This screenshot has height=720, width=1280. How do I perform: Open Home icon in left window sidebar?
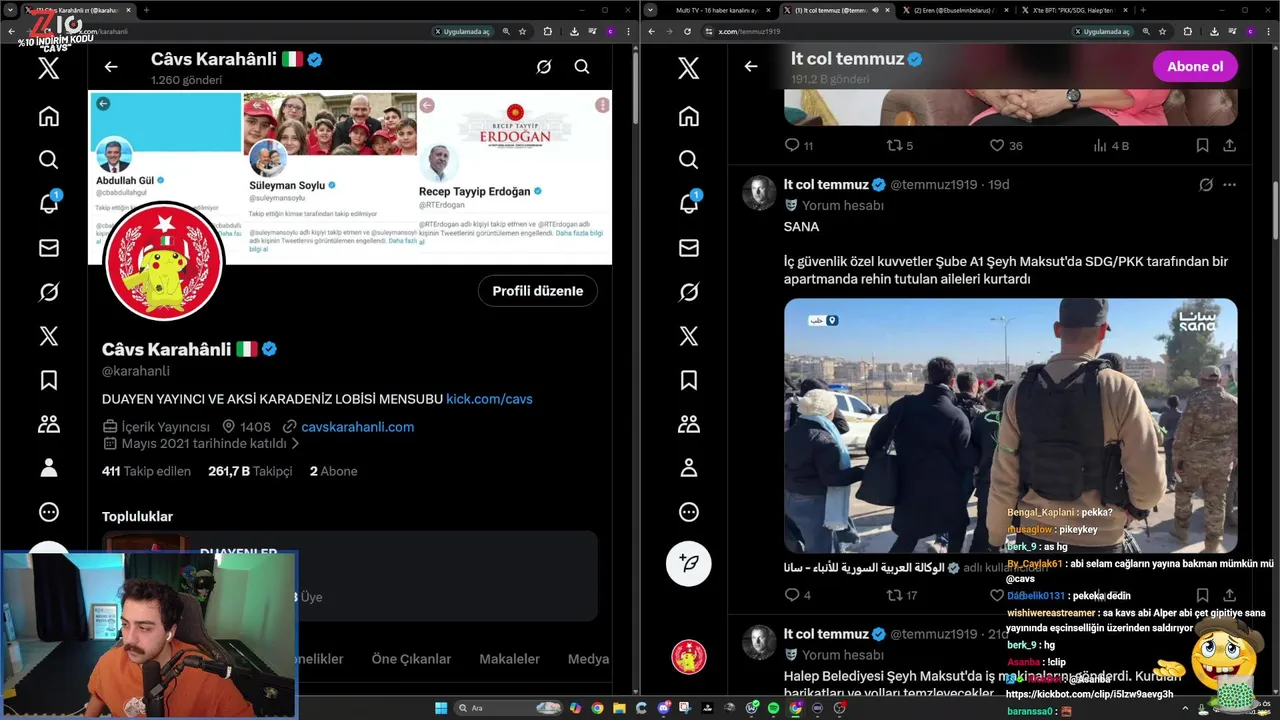[x=48, y=116]
